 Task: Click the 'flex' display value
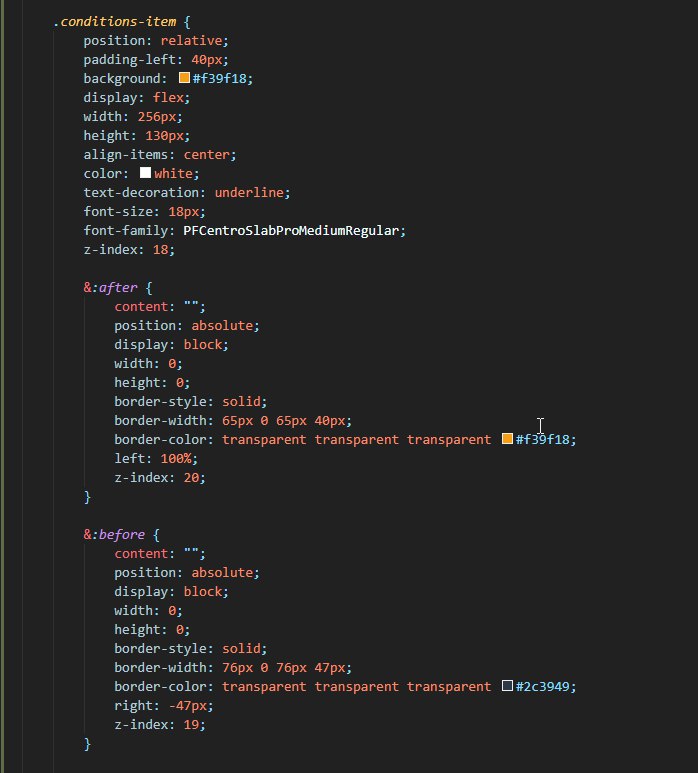pos(168,98)
